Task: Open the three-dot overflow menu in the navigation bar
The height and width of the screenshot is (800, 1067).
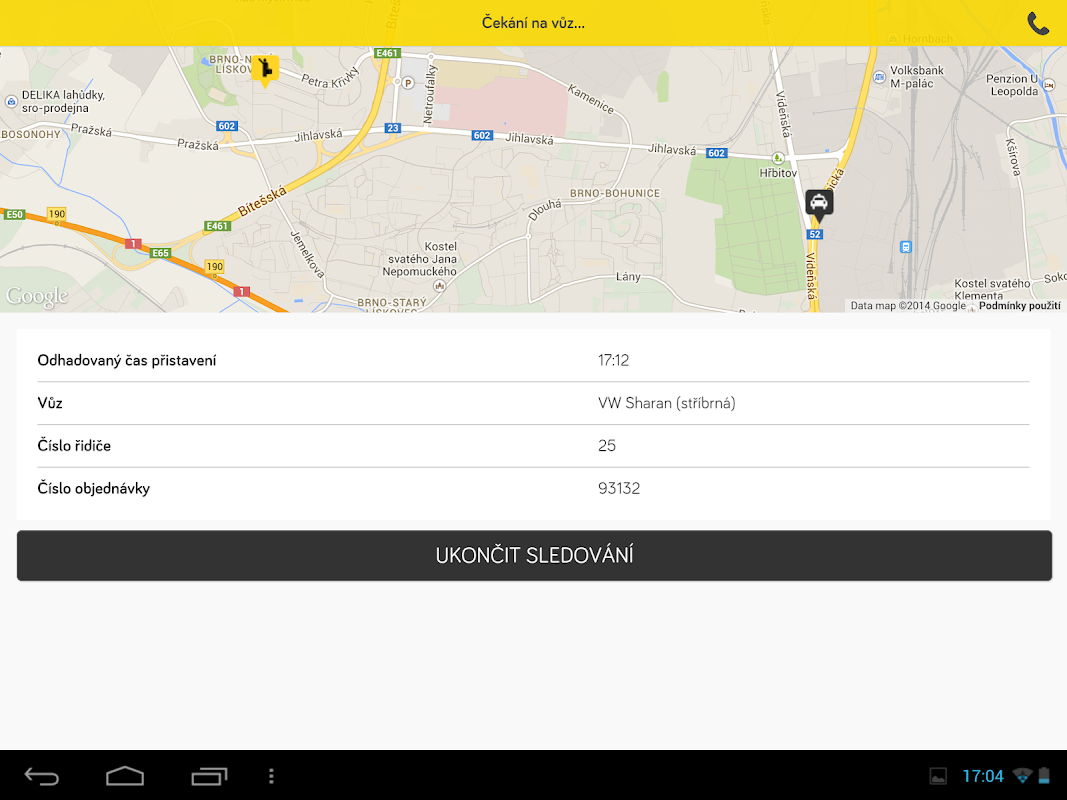Action: click(x=271, y=776)
